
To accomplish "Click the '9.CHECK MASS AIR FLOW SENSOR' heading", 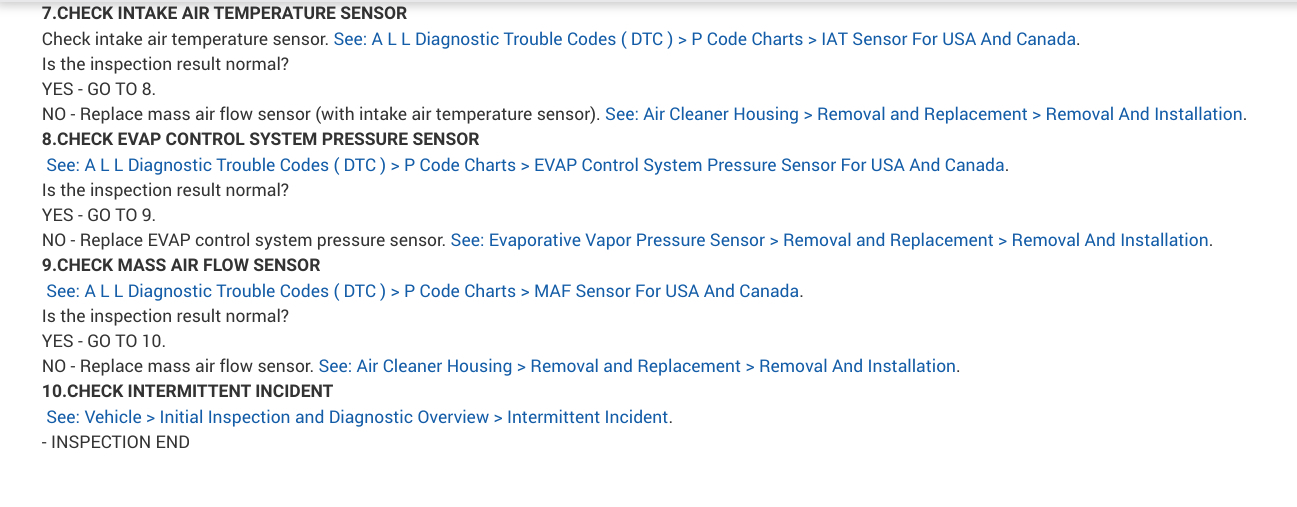I will (x=181, y=265).
